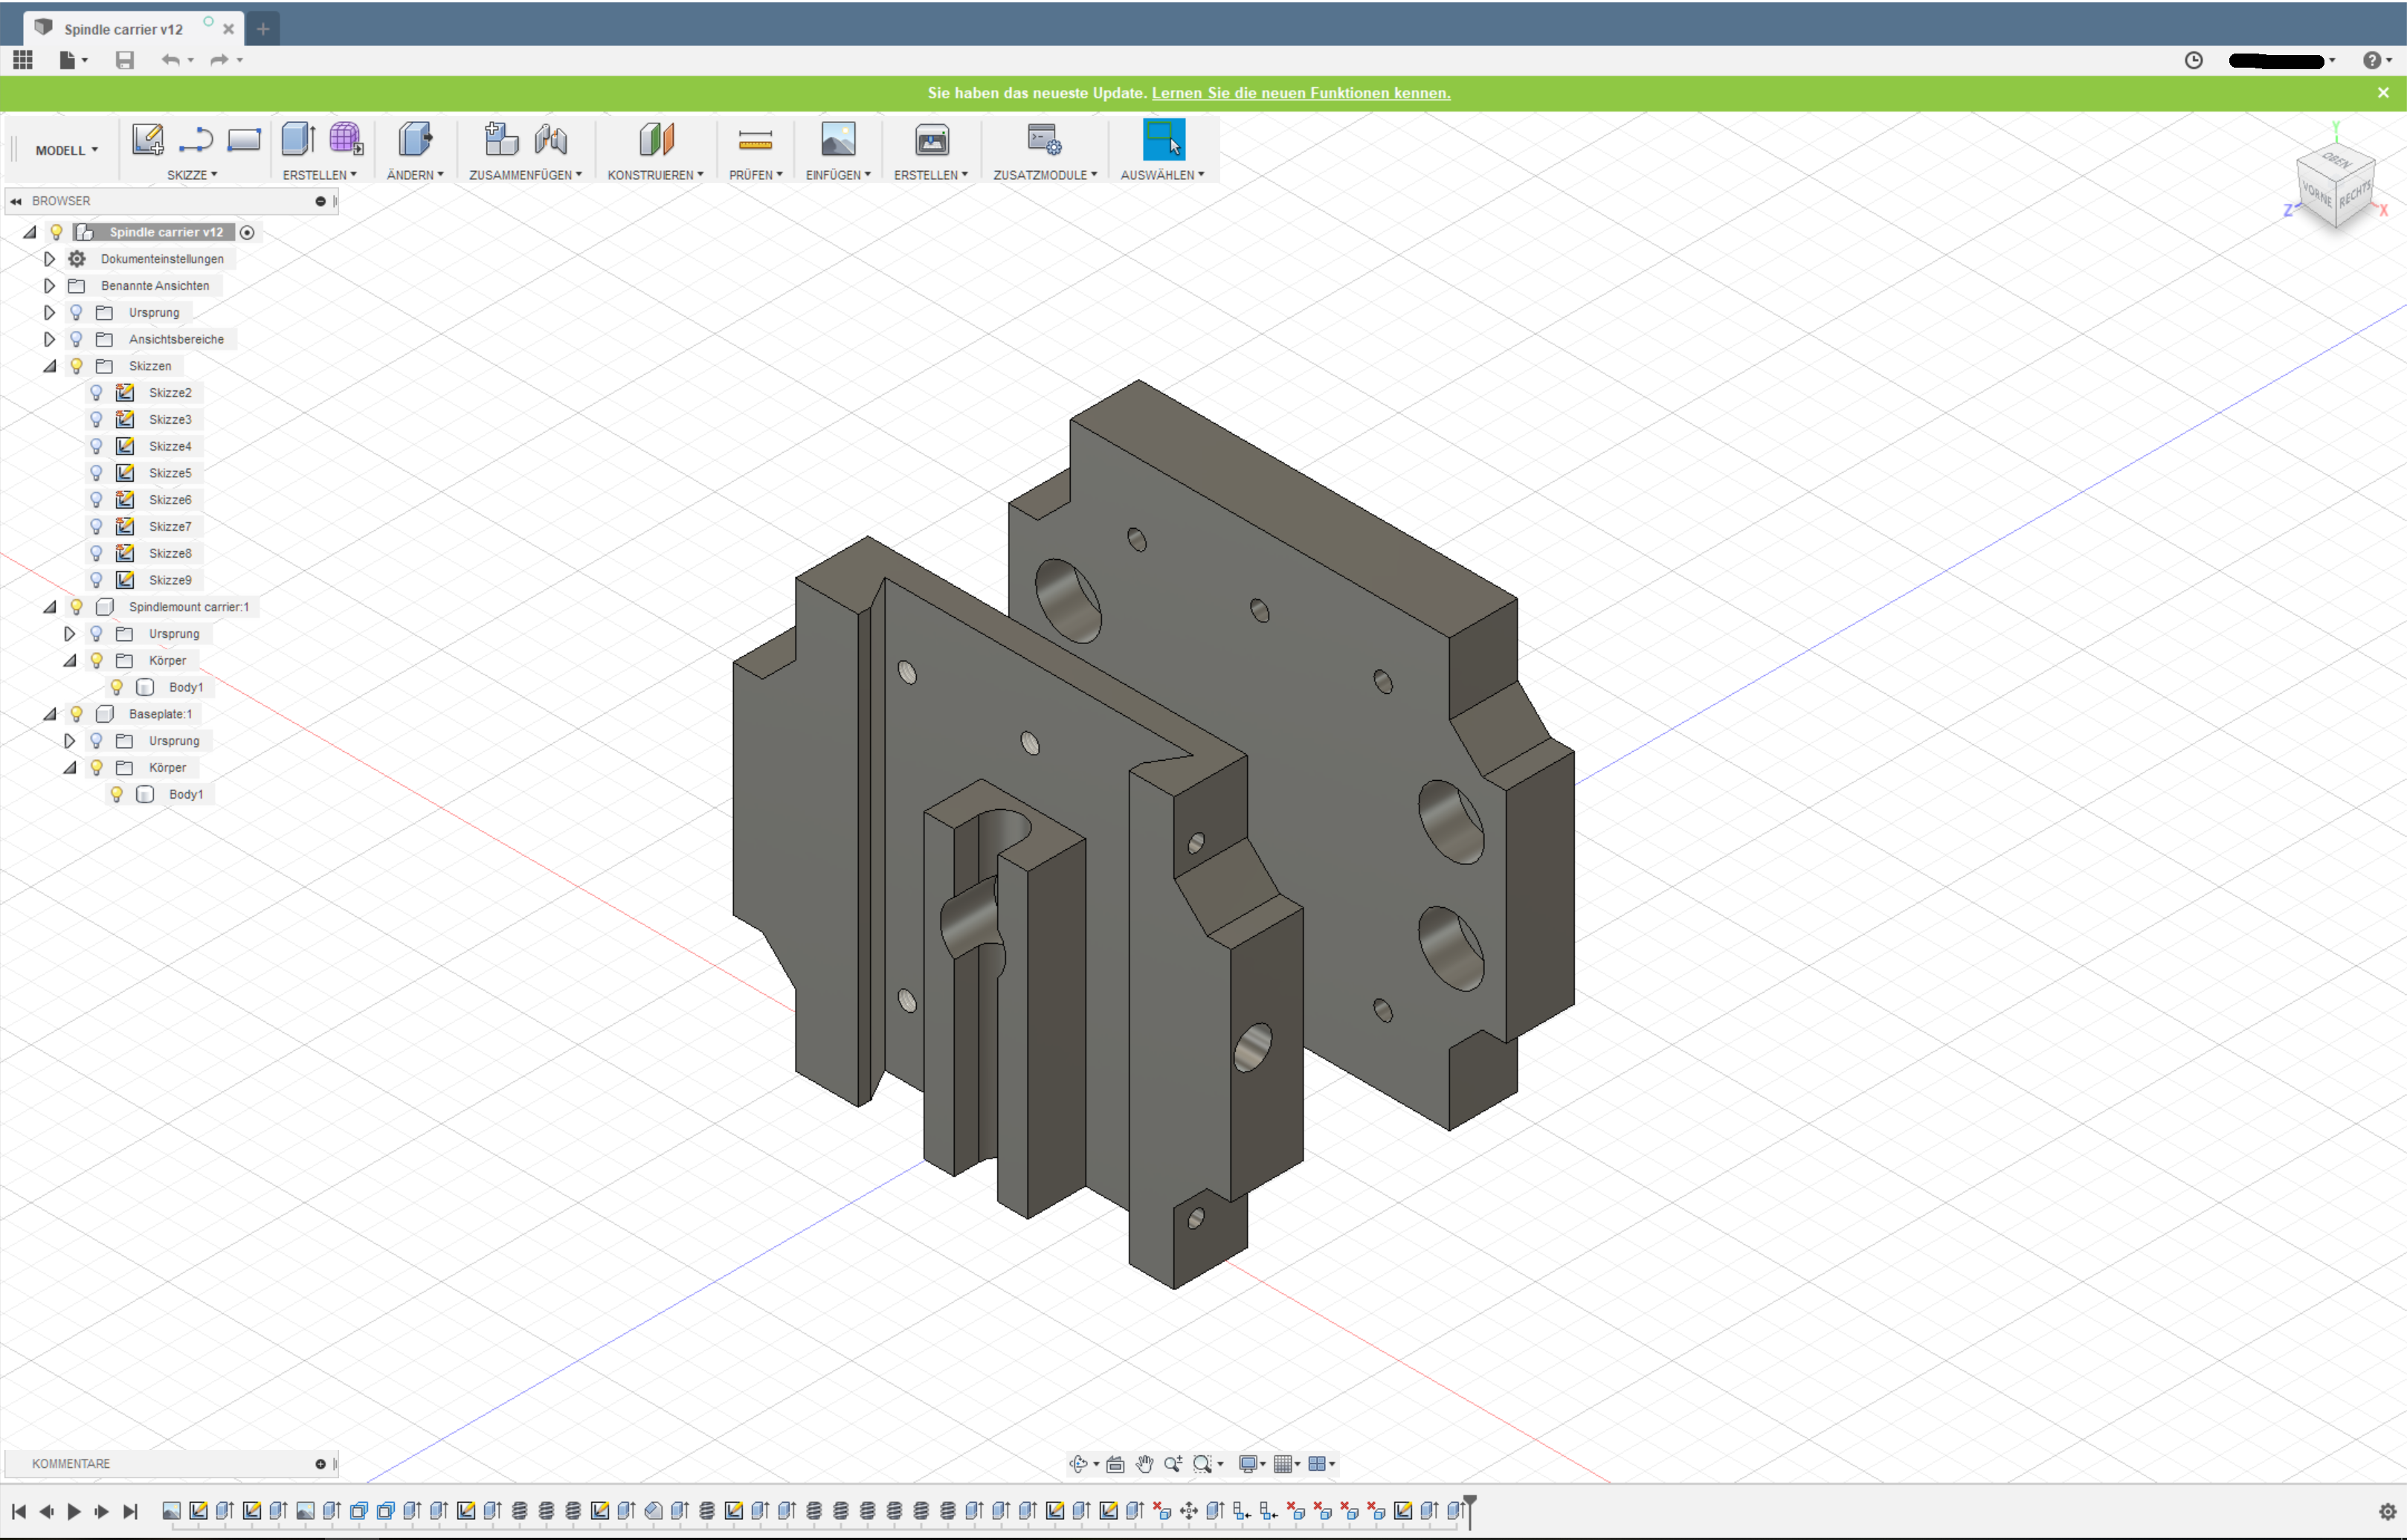Click the New Component tool icon
The width and height of the screenshot is (2407, 1540).
tap(501, 139)
